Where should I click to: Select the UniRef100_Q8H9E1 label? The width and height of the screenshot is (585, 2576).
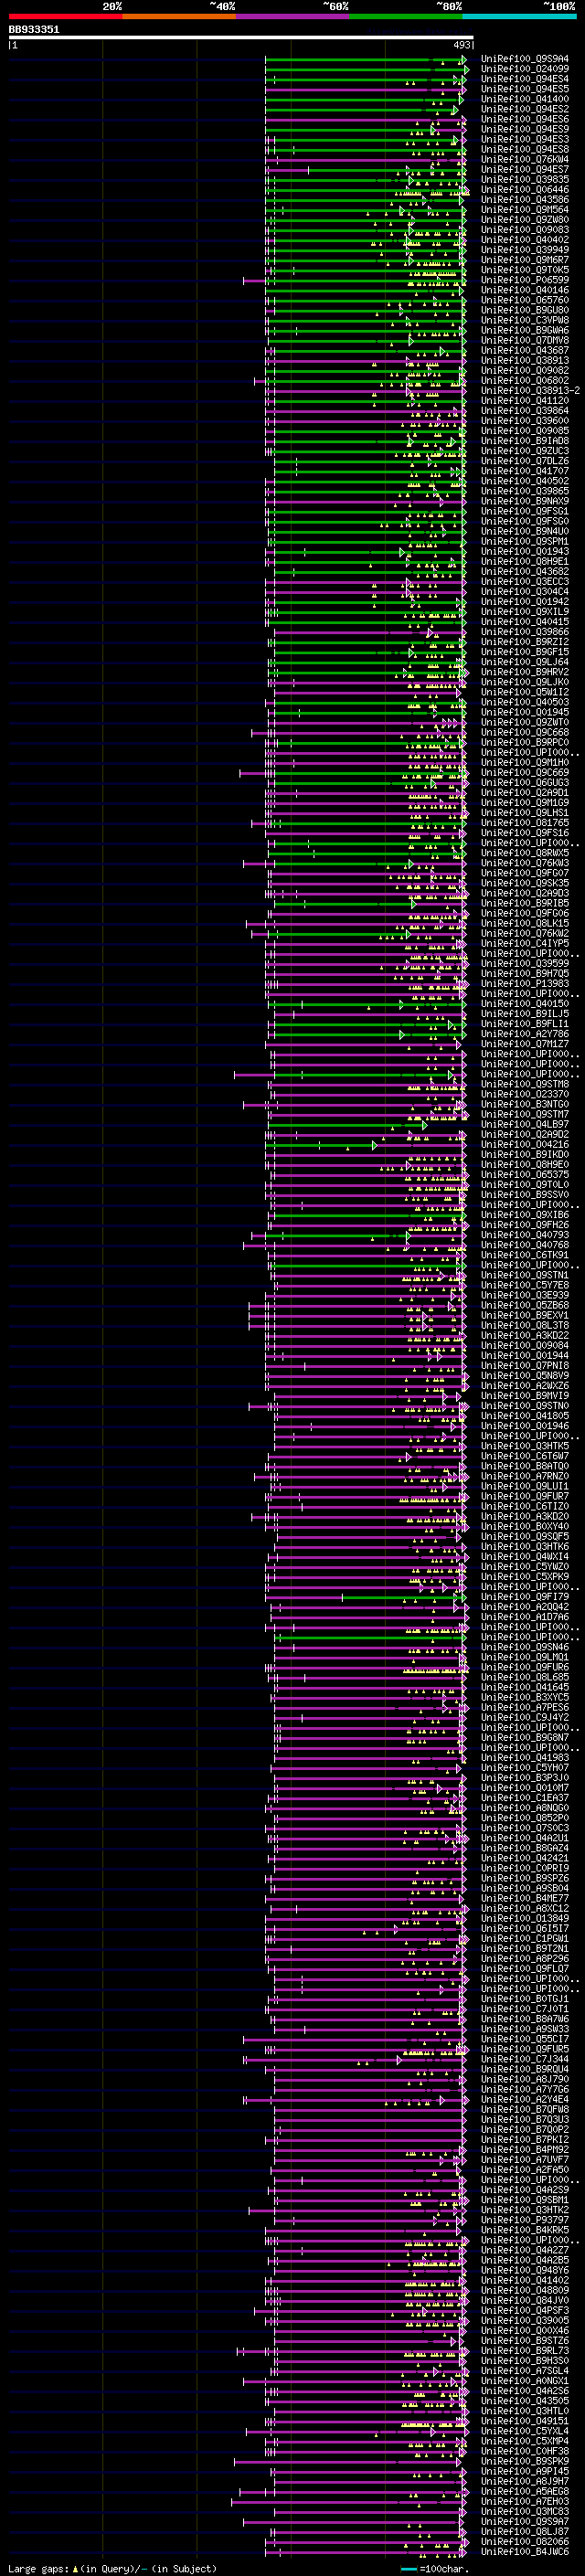click(525, 561)
